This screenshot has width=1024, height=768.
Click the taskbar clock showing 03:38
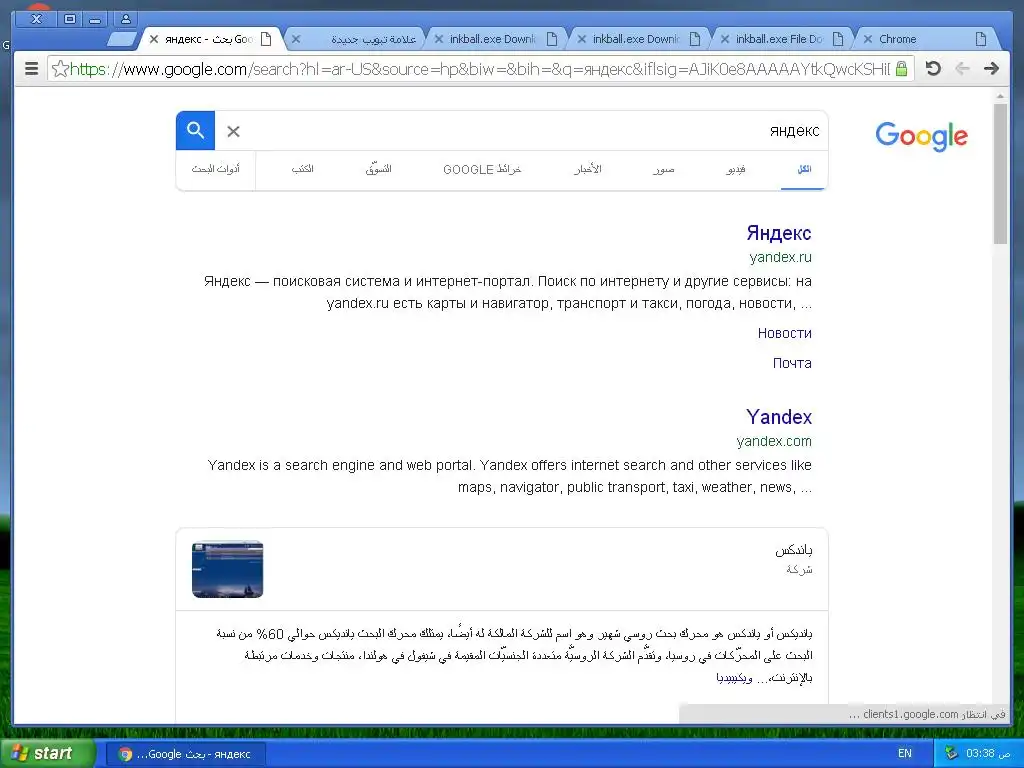tap(988, 753)
